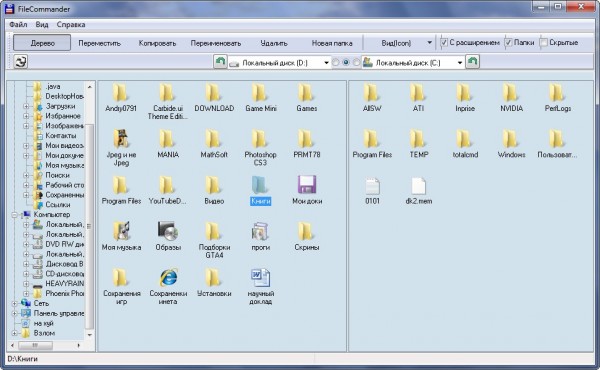Select the Andy0791 folder icon

pos(121,93)
